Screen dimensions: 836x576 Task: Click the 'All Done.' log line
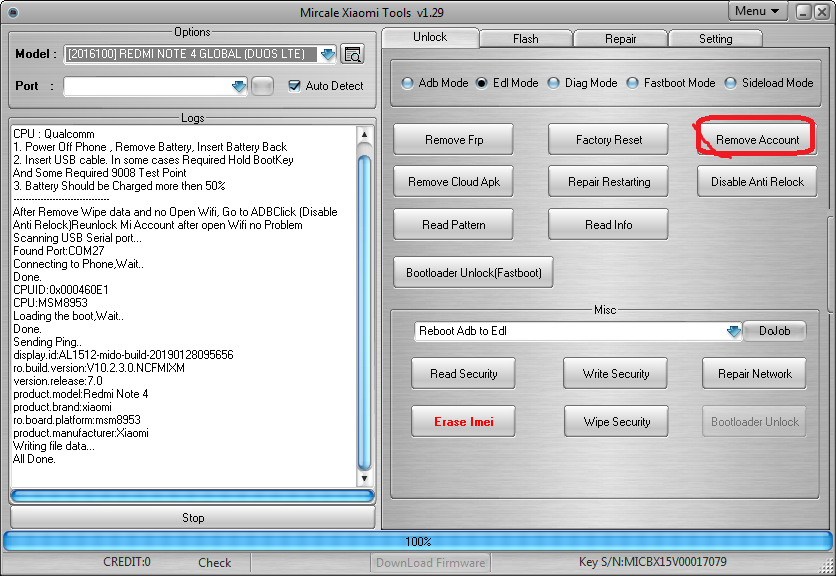pyautogui.click(x=34, y=459)
